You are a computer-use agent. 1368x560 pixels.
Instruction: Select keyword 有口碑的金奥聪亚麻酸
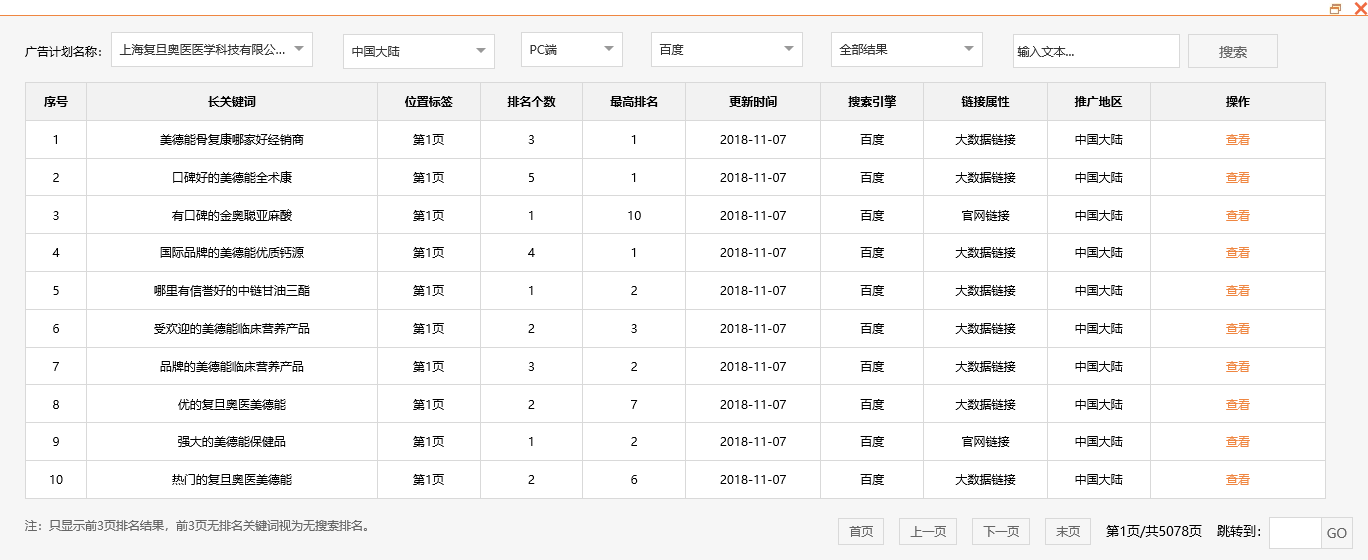click(232, 216)
